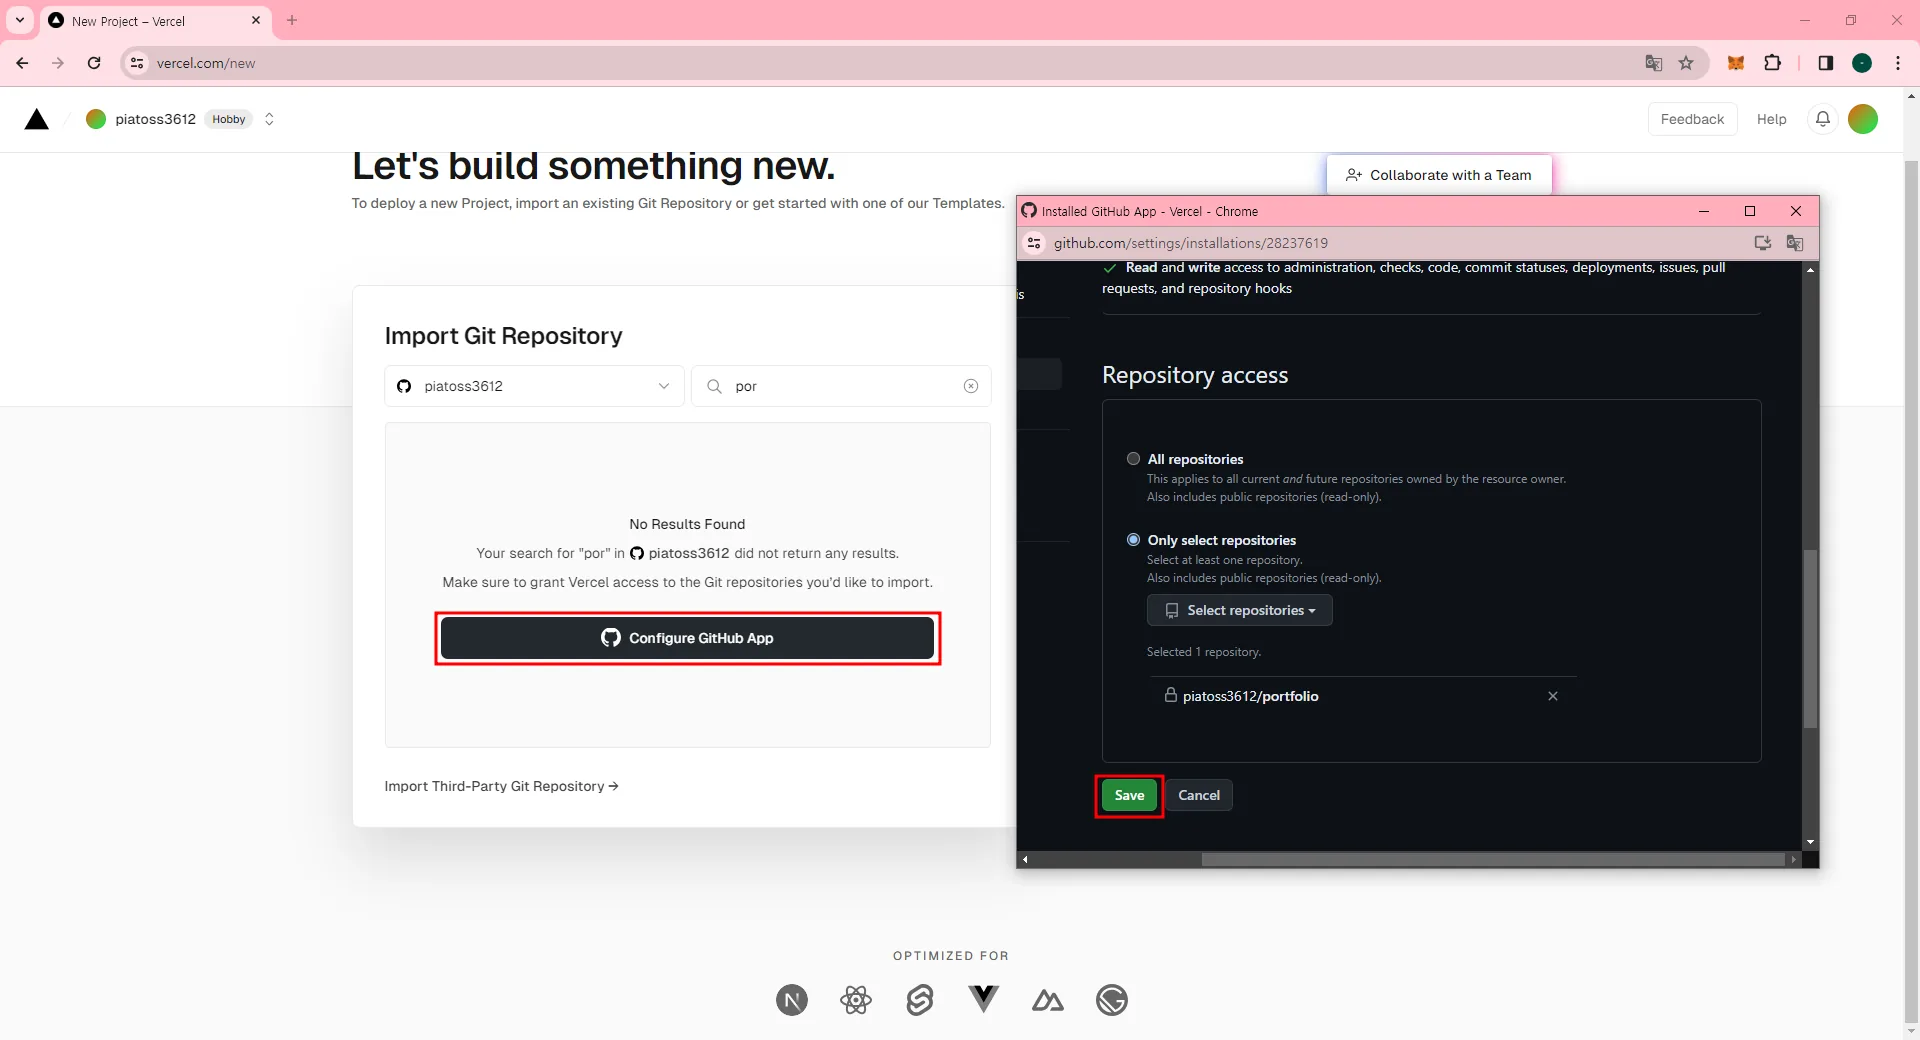Click the Gatsby framework icon
Viewport: 1920px width, 1040px height.
pyautogui.click(x=1112, y=1000)
